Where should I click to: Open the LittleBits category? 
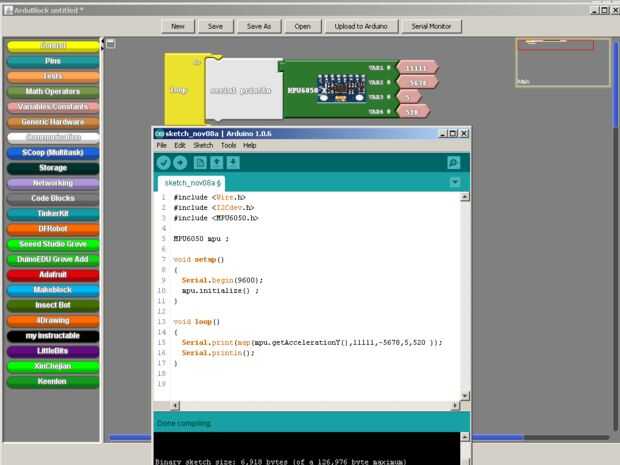click(53, 351)
